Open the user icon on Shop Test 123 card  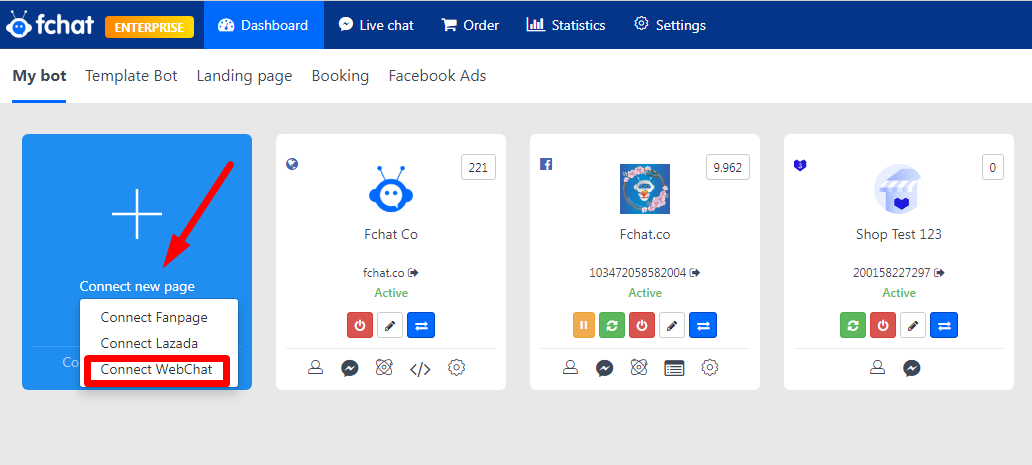point(877,368)
